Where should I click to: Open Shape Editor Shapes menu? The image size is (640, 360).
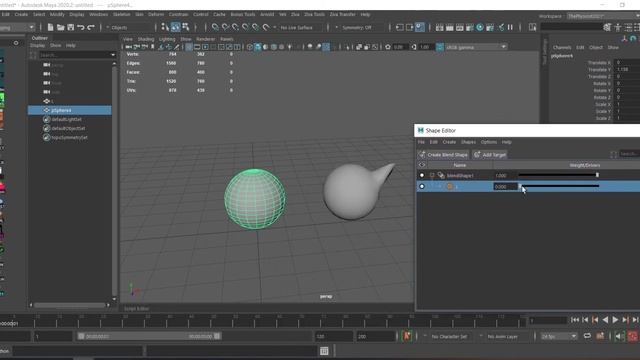pyautogui.click(x=468, y=142)
